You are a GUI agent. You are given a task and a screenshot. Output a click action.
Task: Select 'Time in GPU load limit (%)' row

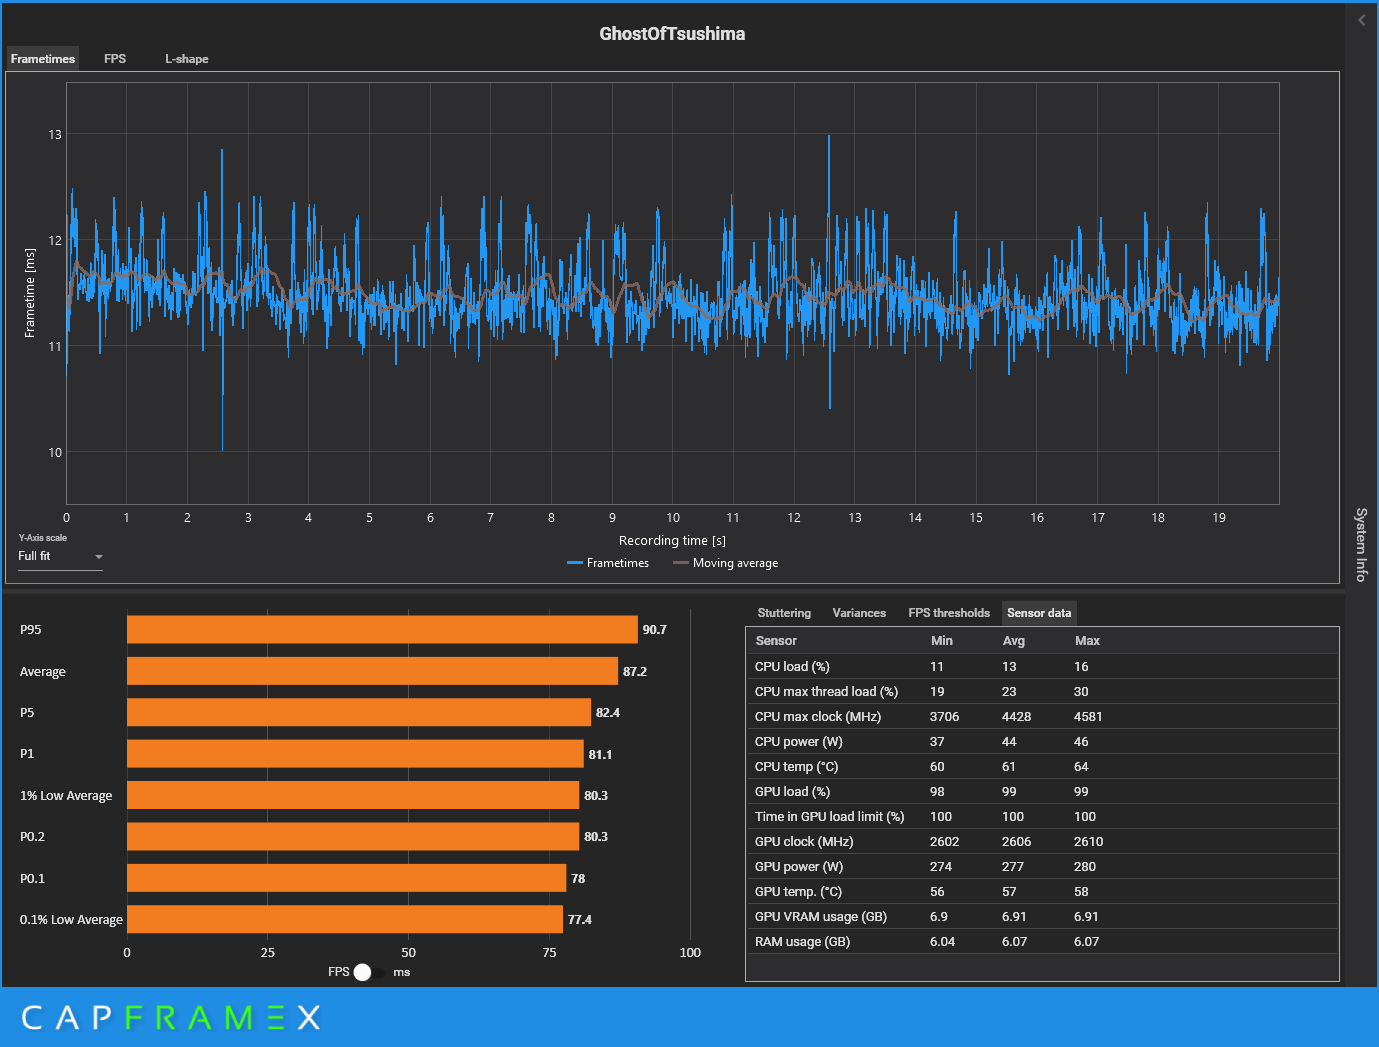pos(1041,816)
